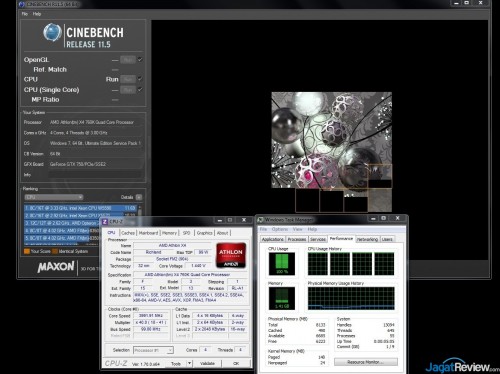Open the Help menu in Cinebench
Image resolution: width=500 pixels, height=374 pixels.
pyautogui.click(x=37, y=14)
